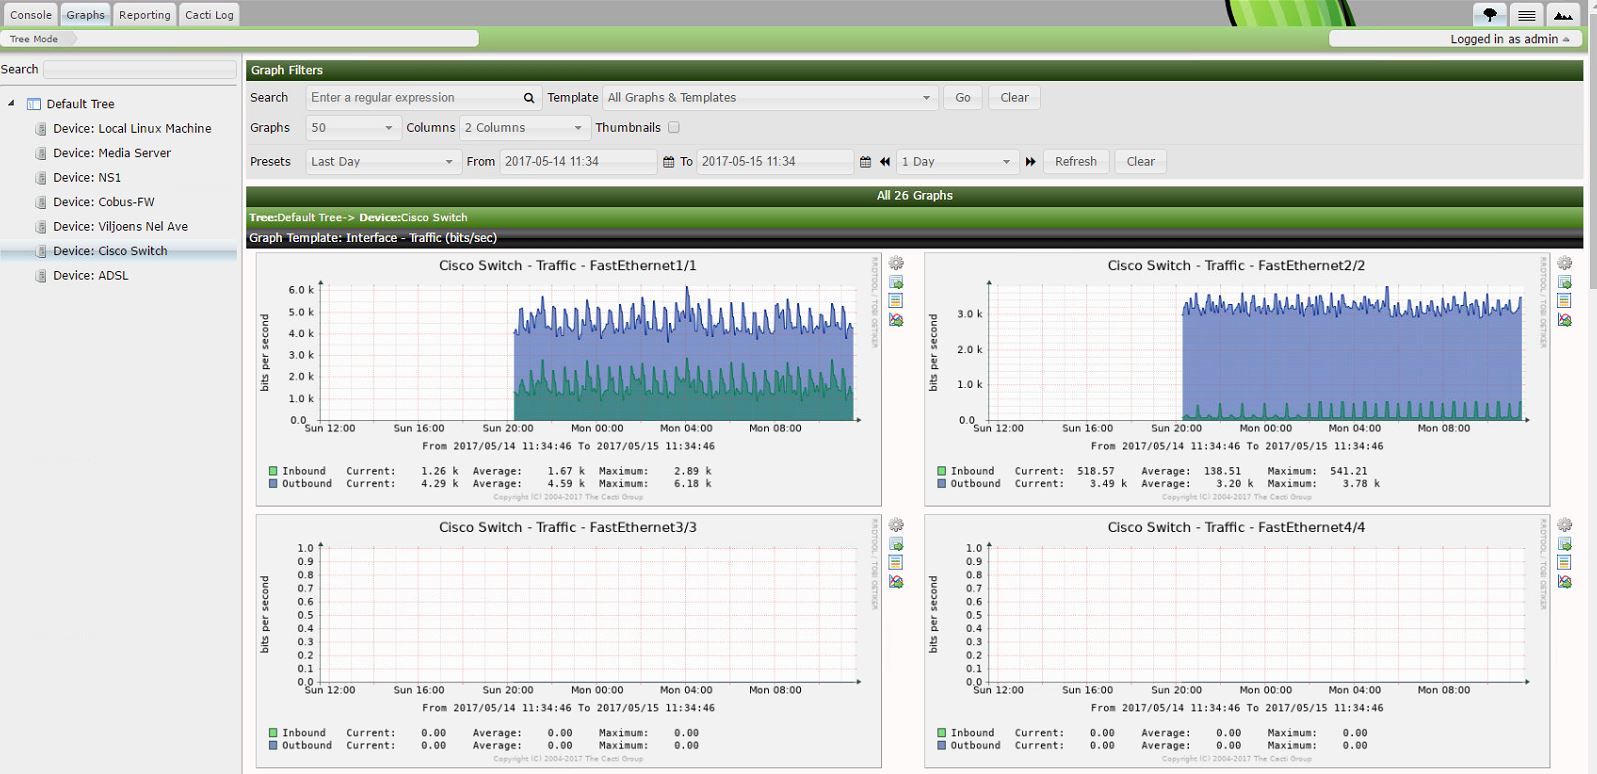The height and width of the screenshot is (774, 1597).
Task: Click list view icon beside FastEthernet3/3 graph
Action: (x=896, y=563)
